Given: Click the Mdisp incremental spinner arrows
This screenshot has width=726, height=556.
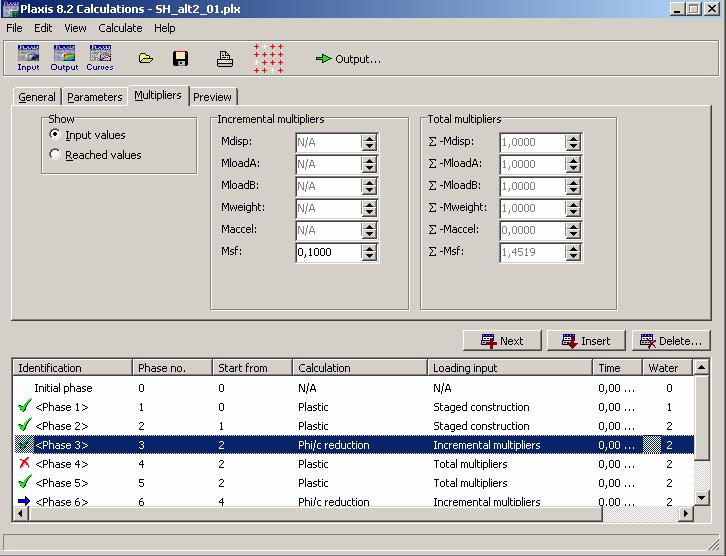Looking at the screenshot, I should pos(369,142).
